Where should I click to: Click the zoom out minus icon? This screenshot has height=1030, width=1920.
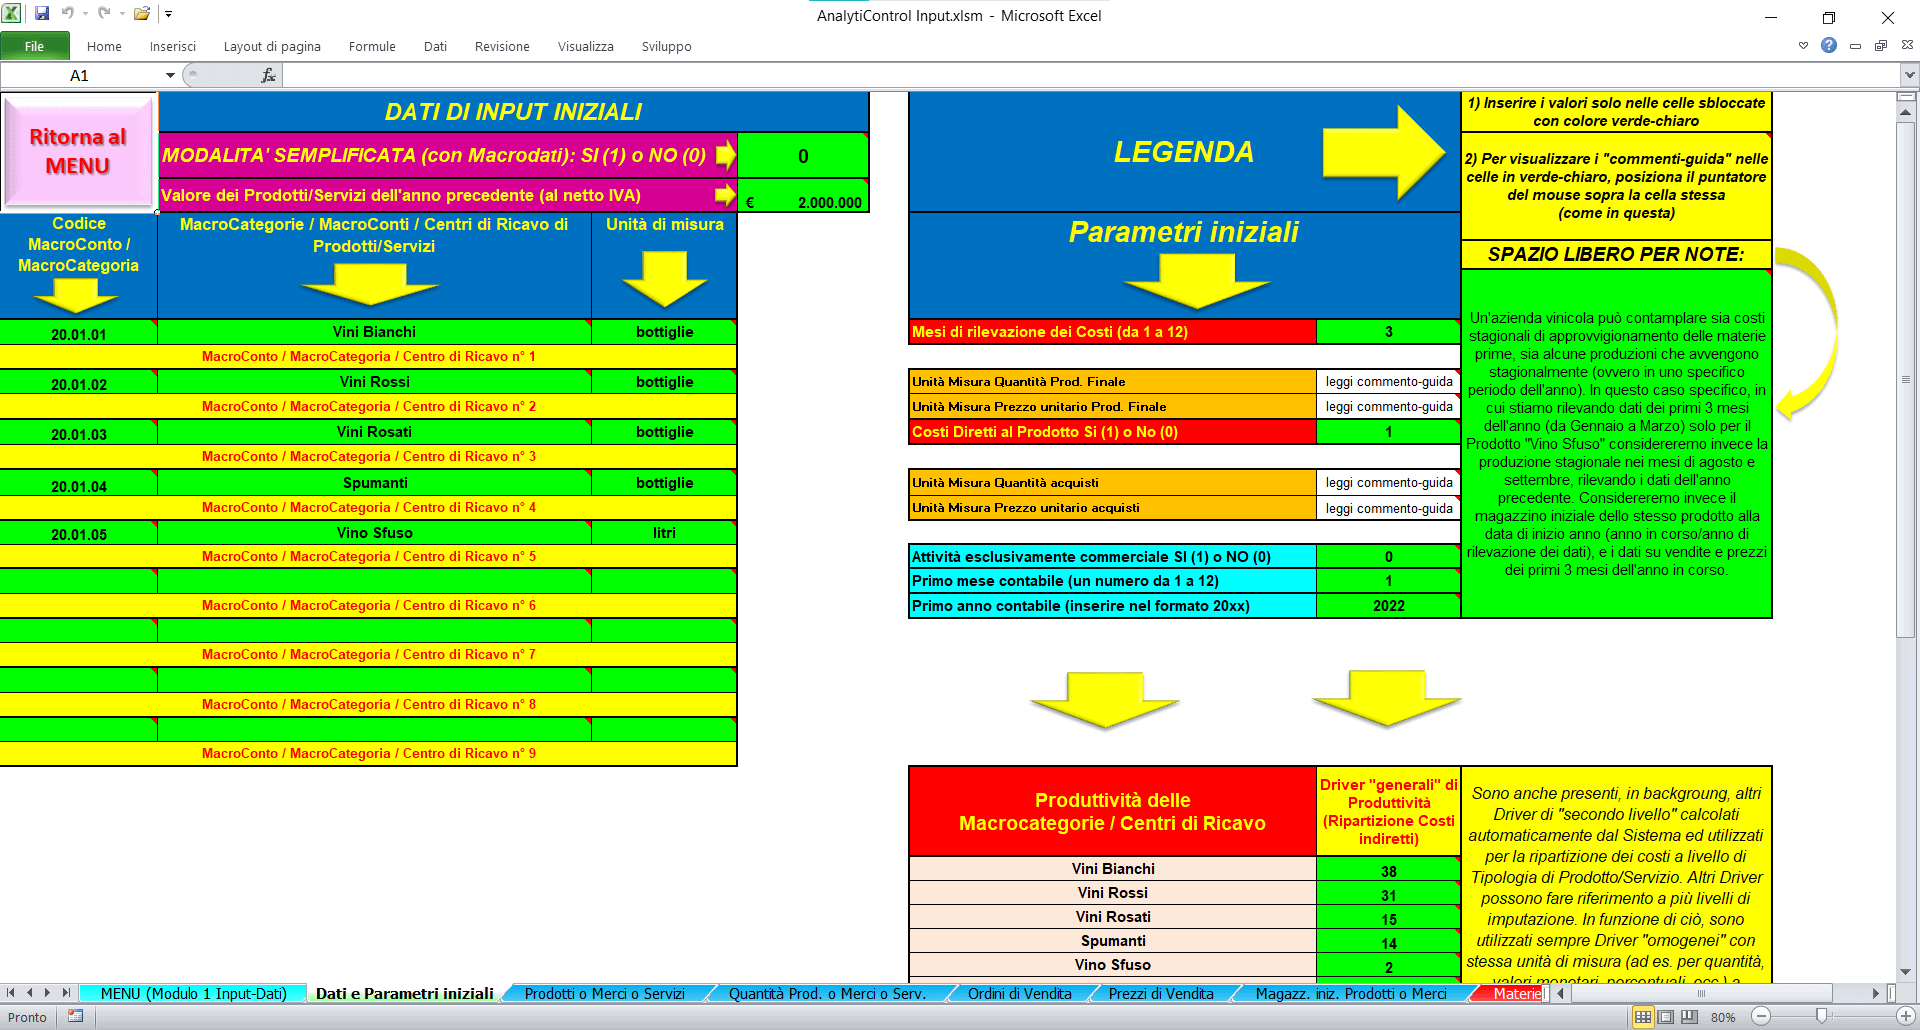1761,1017
